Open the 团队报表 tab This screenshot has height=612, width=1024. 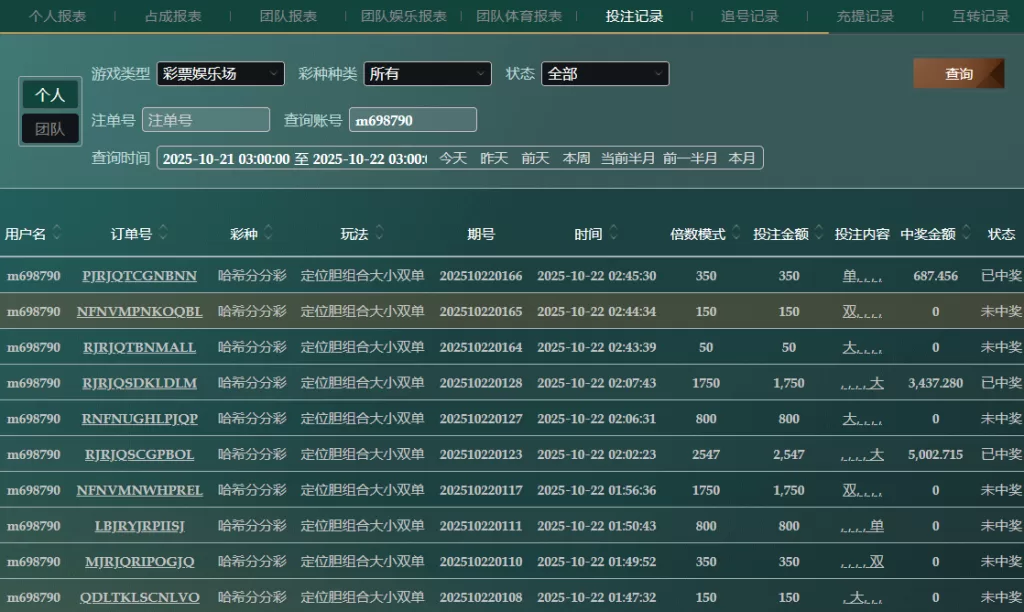tap(288, 16)
